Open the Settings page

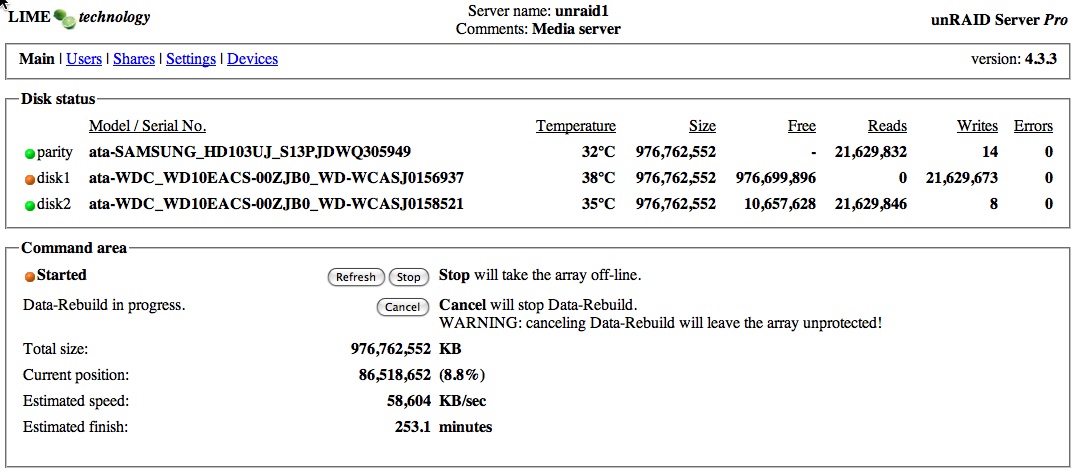tap(191, 59)
